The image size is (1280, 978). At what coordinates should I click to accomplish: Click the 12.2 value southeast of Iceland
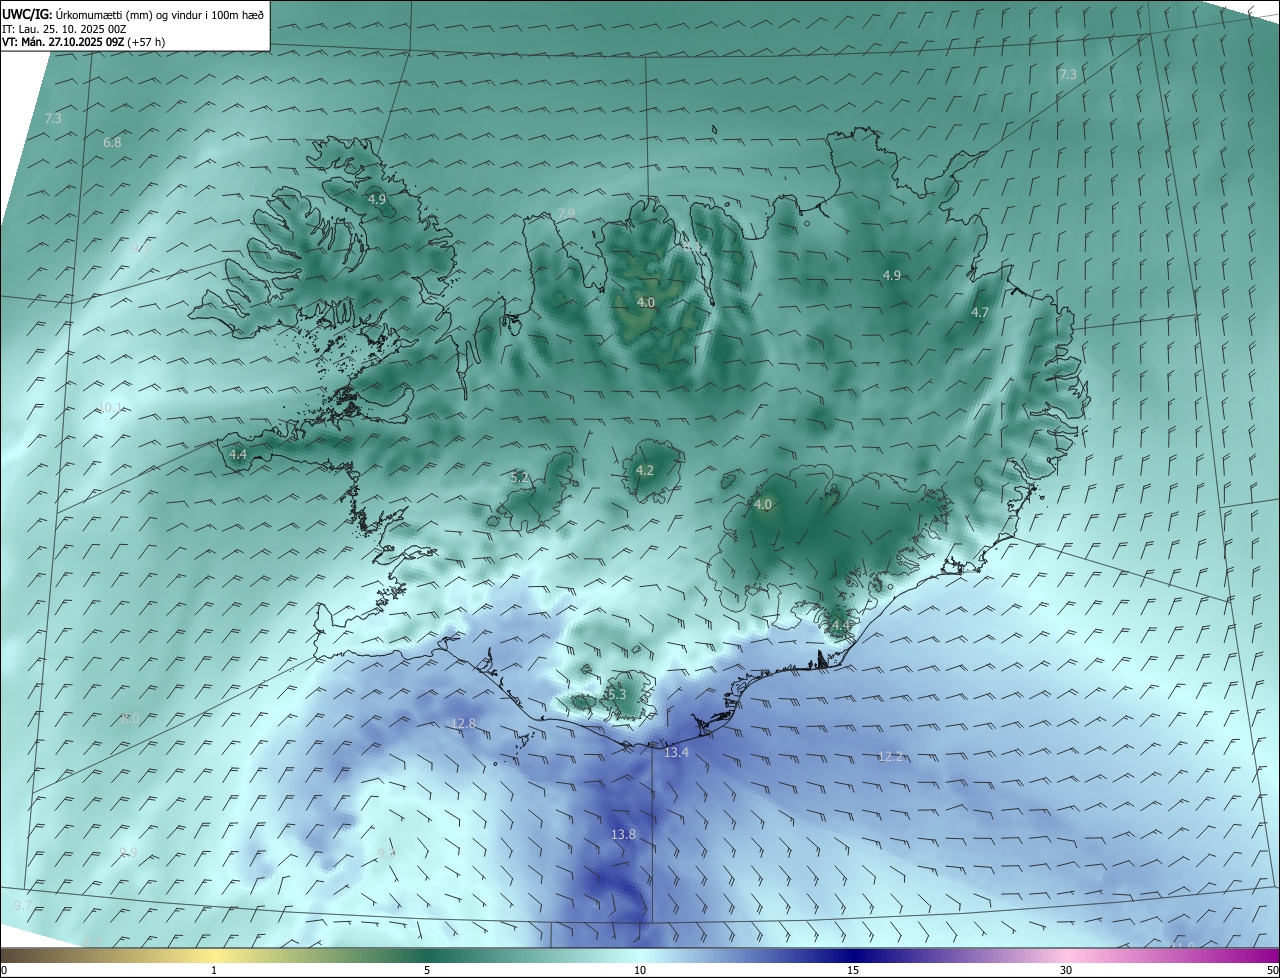[x=890, y=756]
